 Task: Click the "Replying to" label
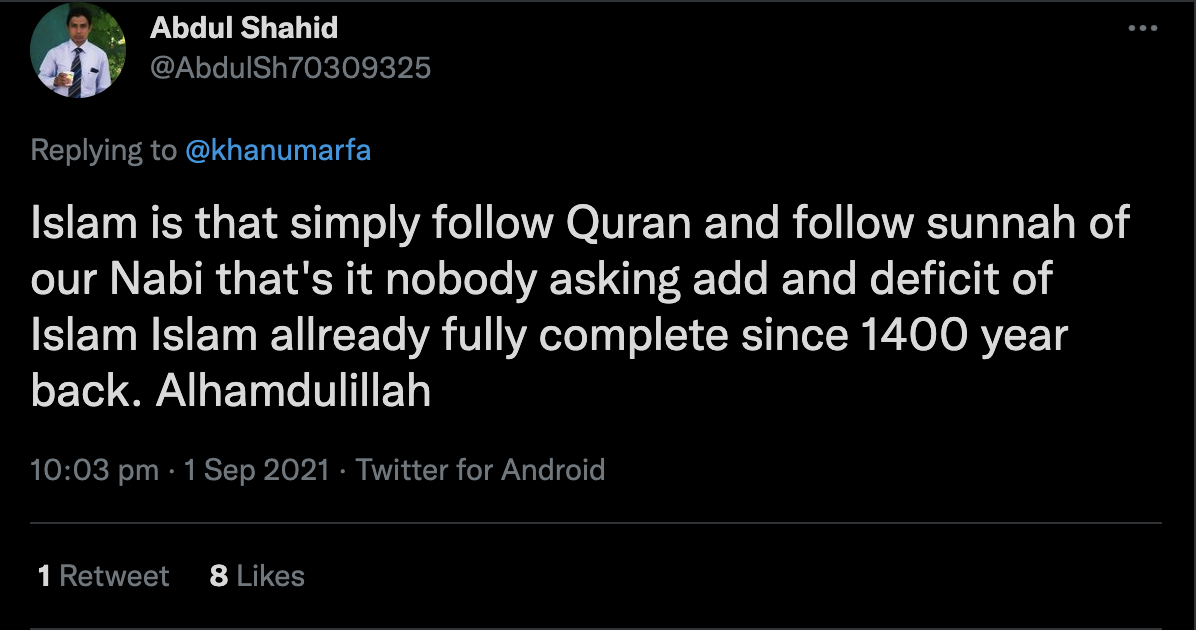pos(103,150)
